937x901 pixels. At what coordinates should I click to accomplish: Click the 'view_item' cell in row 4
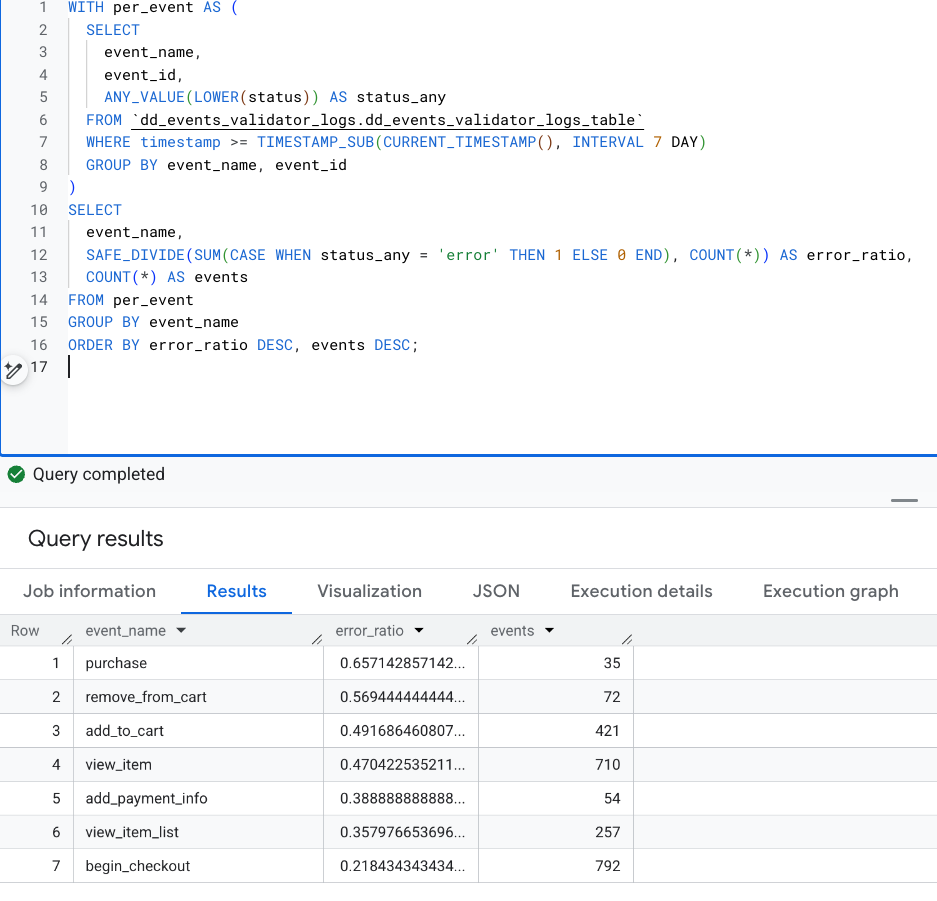click(198, 765)
